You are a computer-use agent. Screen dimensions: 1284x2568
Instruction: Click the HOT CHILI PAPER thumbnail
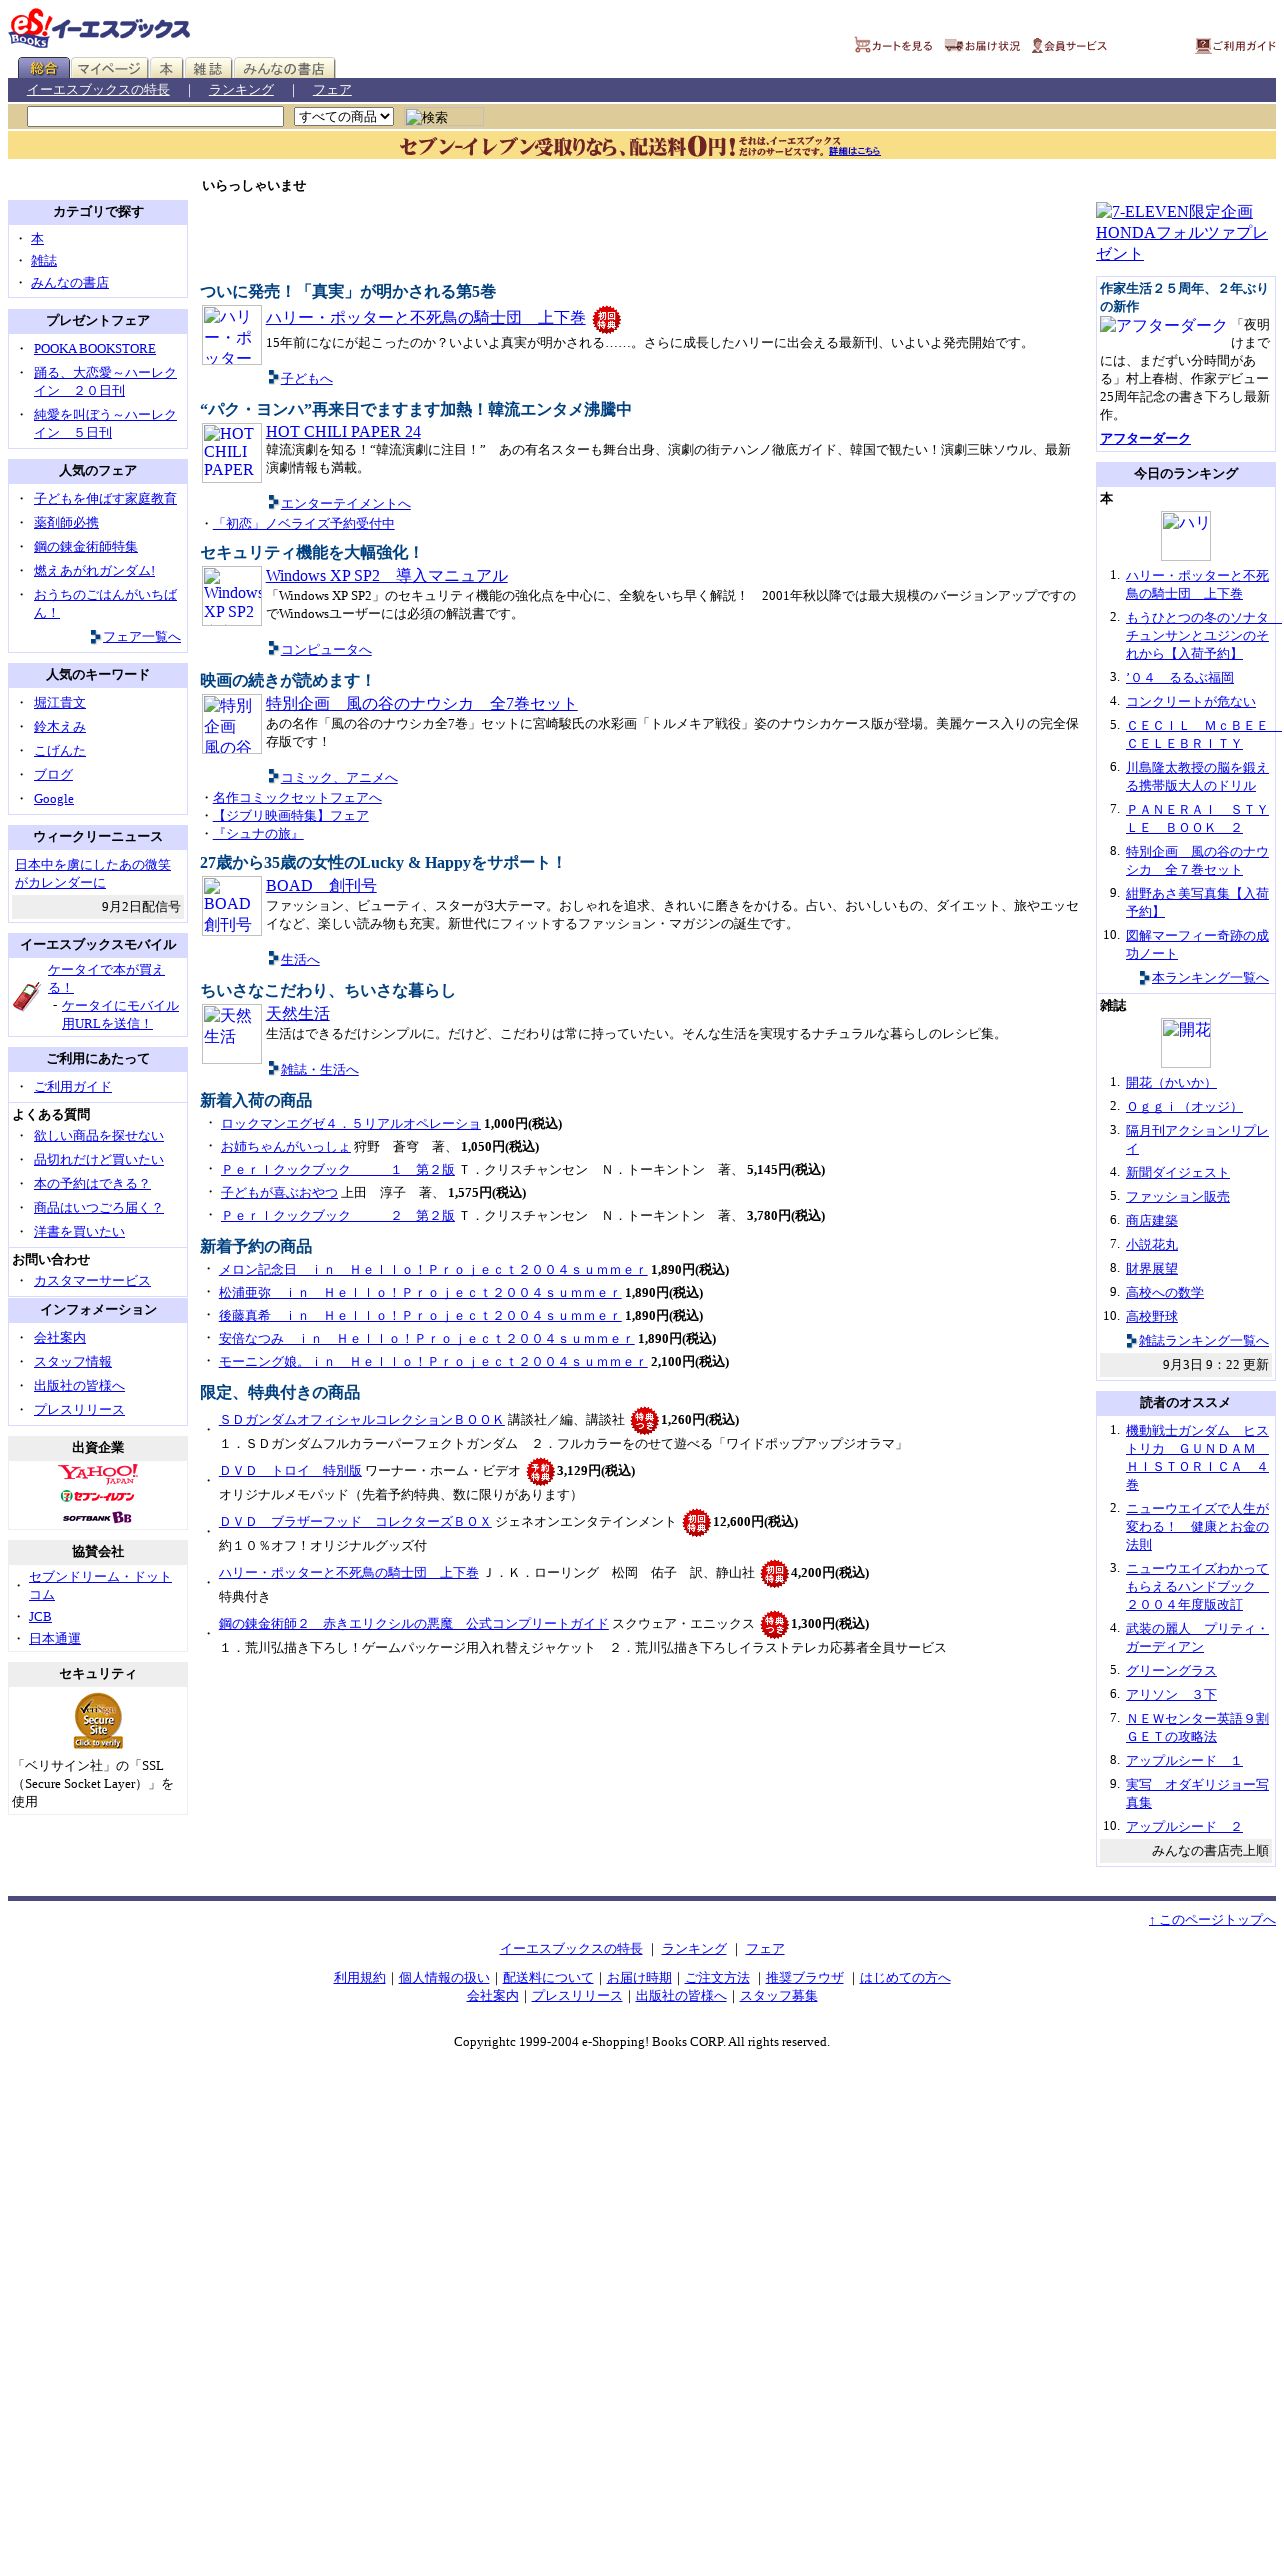(x=232, y=452)
